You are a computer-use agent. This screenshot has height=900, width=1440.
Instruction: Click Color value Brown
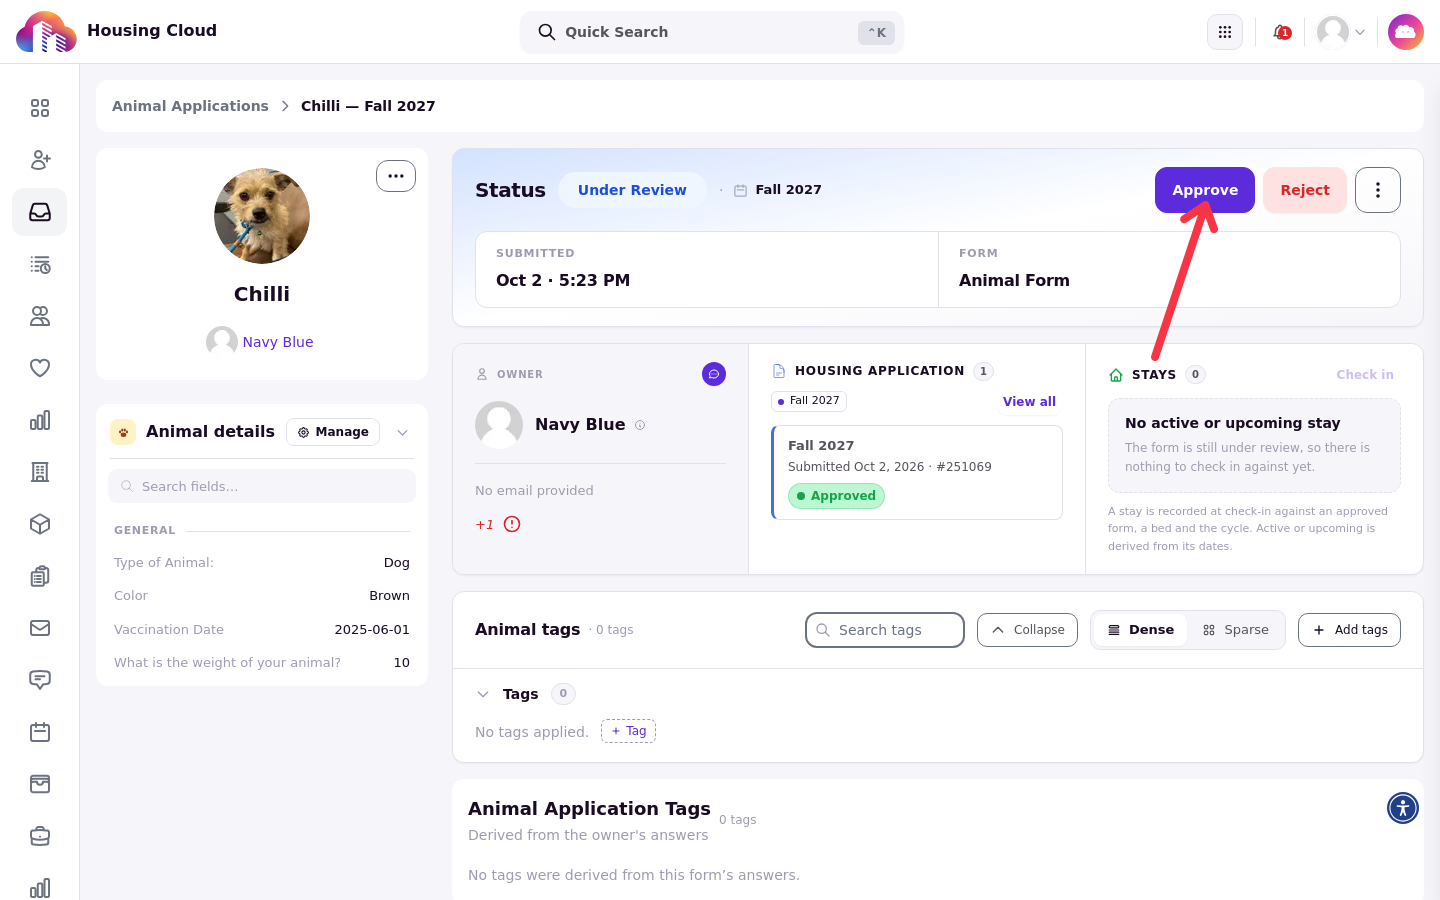(389, 596)
